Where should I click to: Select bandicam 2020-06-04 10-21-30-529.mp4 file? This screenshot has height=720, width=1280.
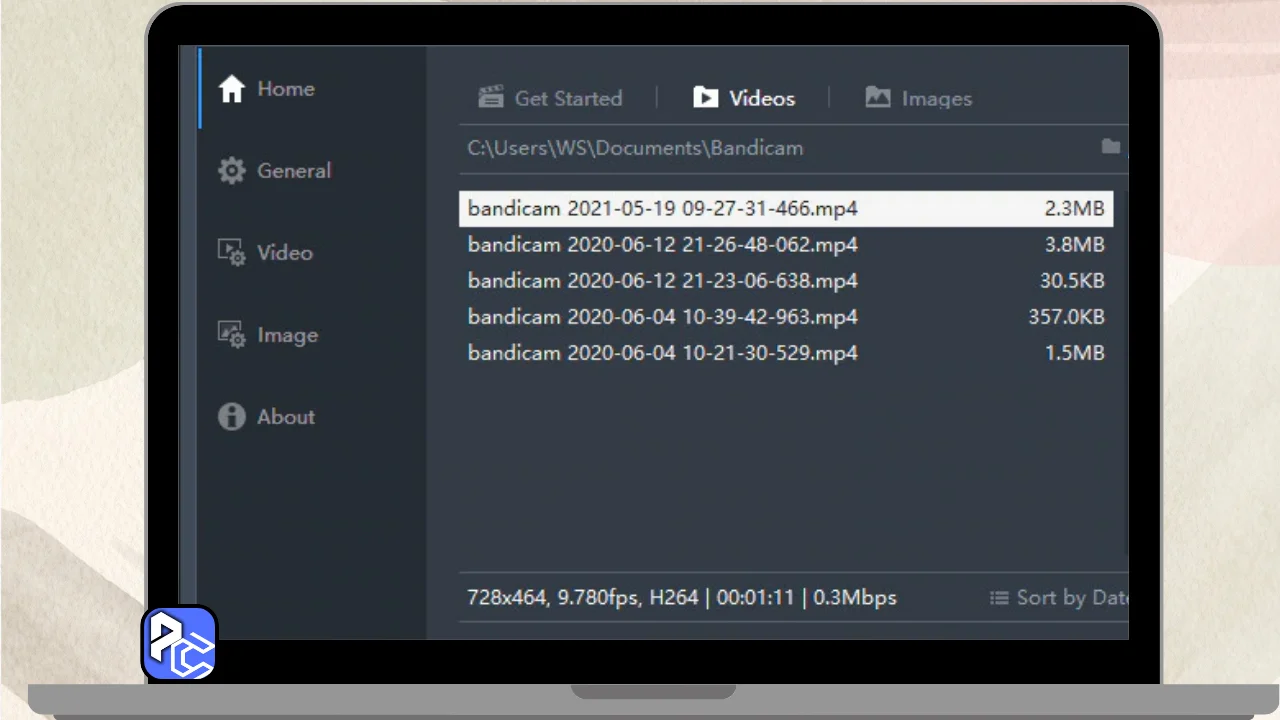662,353
